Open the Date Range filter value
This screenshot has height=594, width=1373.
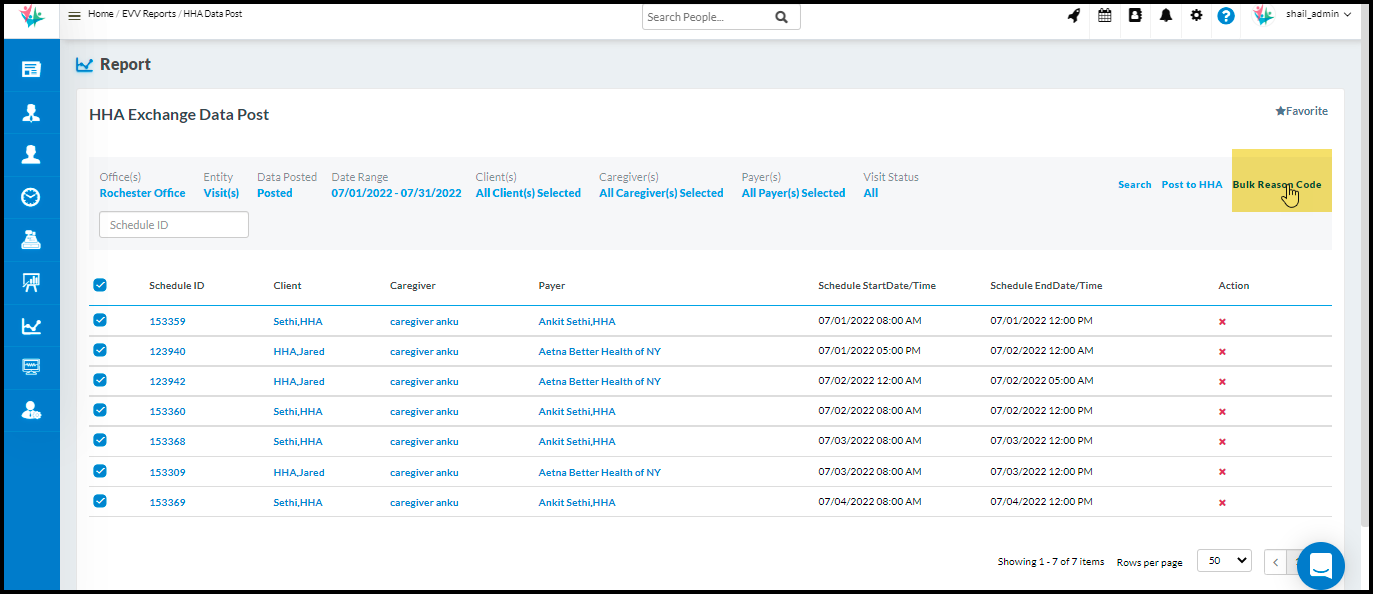396,193
